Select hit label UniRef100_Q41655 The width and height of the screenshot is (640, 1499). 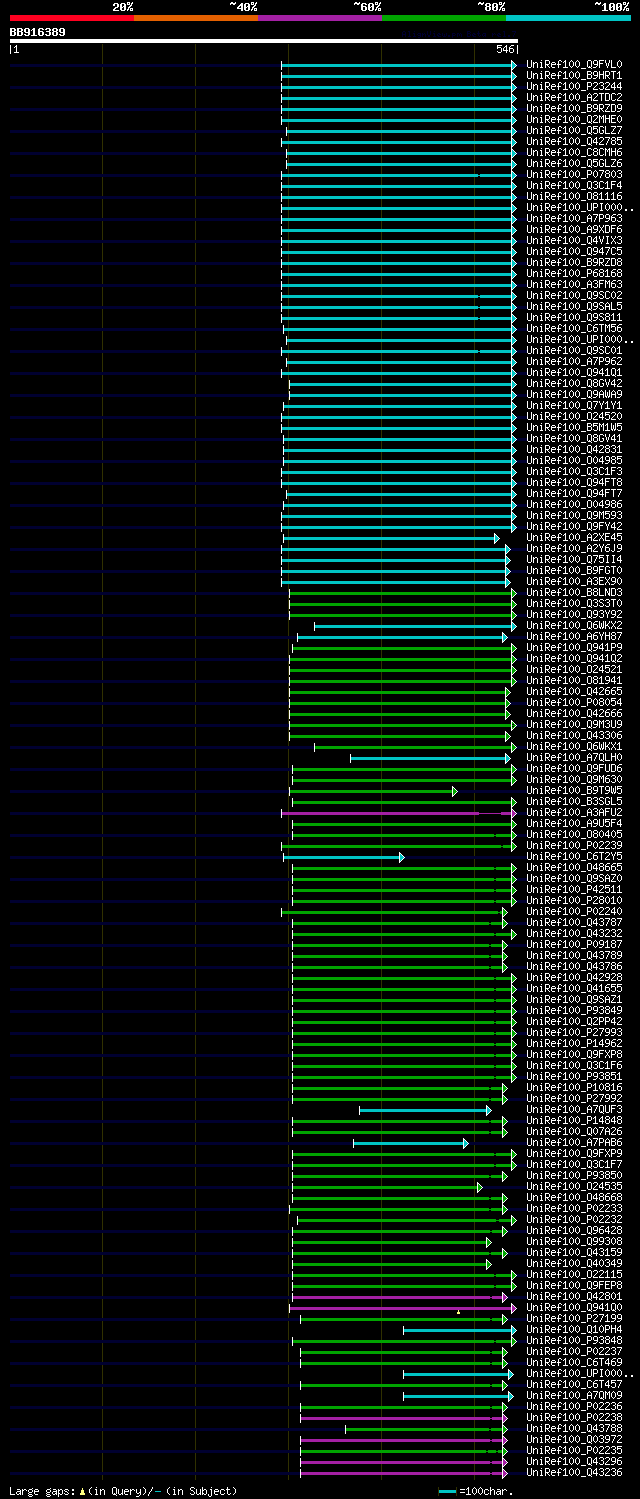tap(574, 988)
